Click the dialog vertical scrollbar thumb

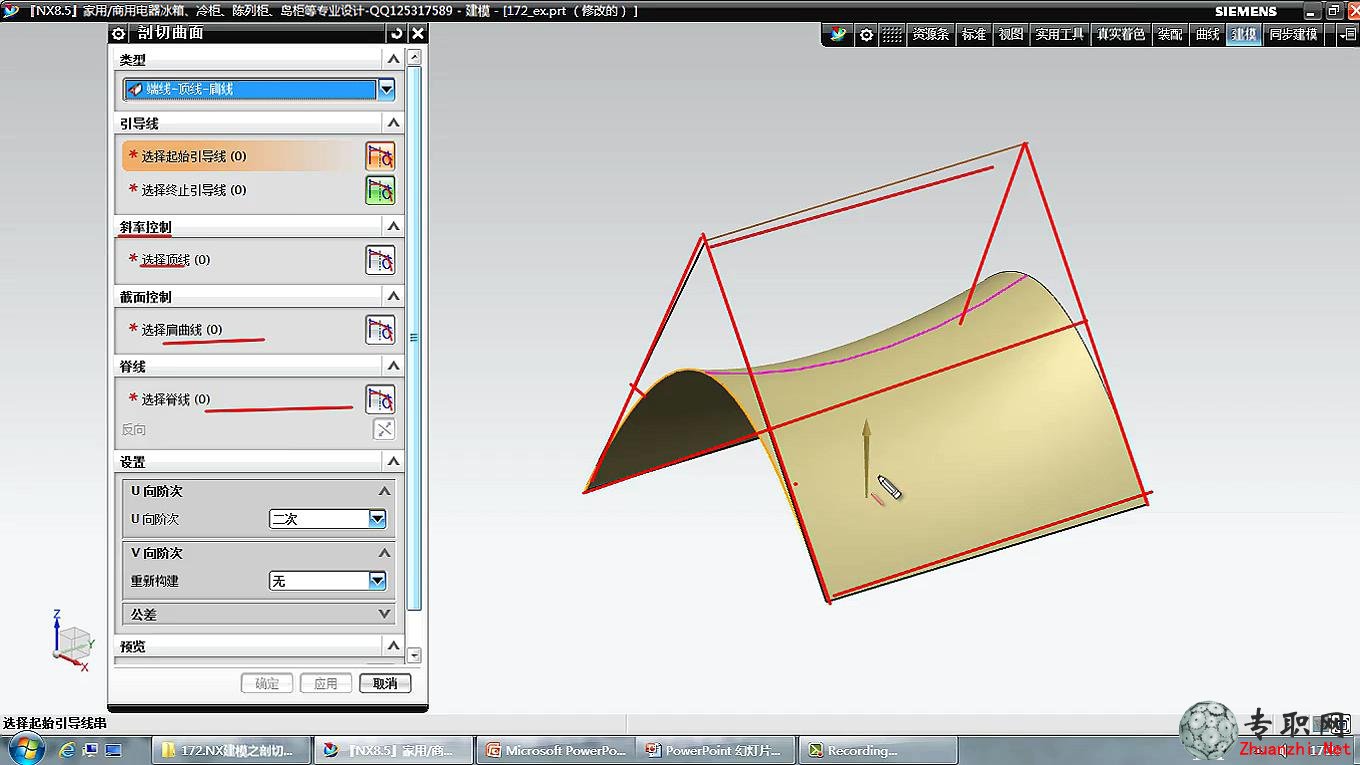pos(414,338)
